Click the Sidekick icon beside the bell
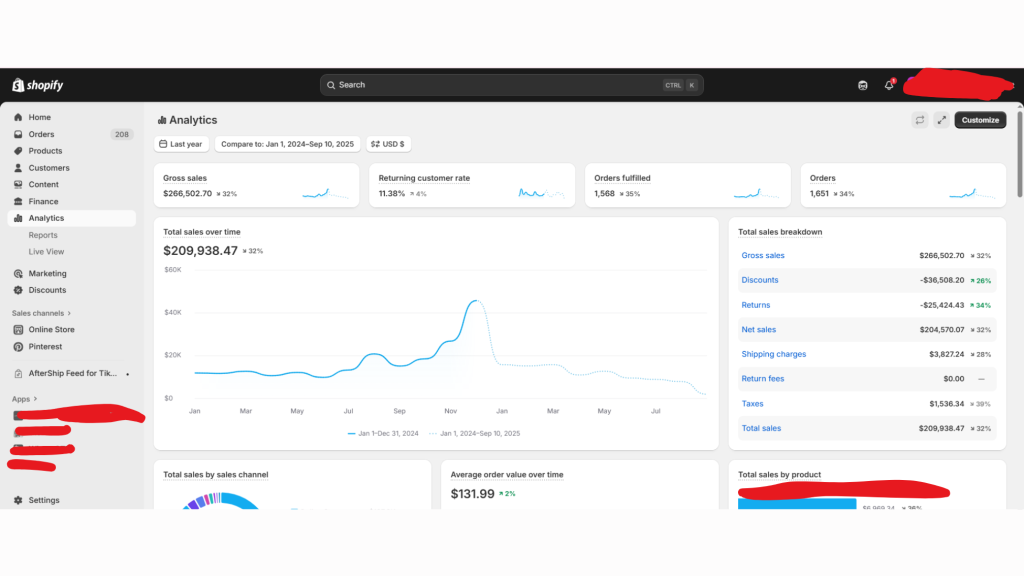Screen dimensions: 1024x576 coord(863,86)
